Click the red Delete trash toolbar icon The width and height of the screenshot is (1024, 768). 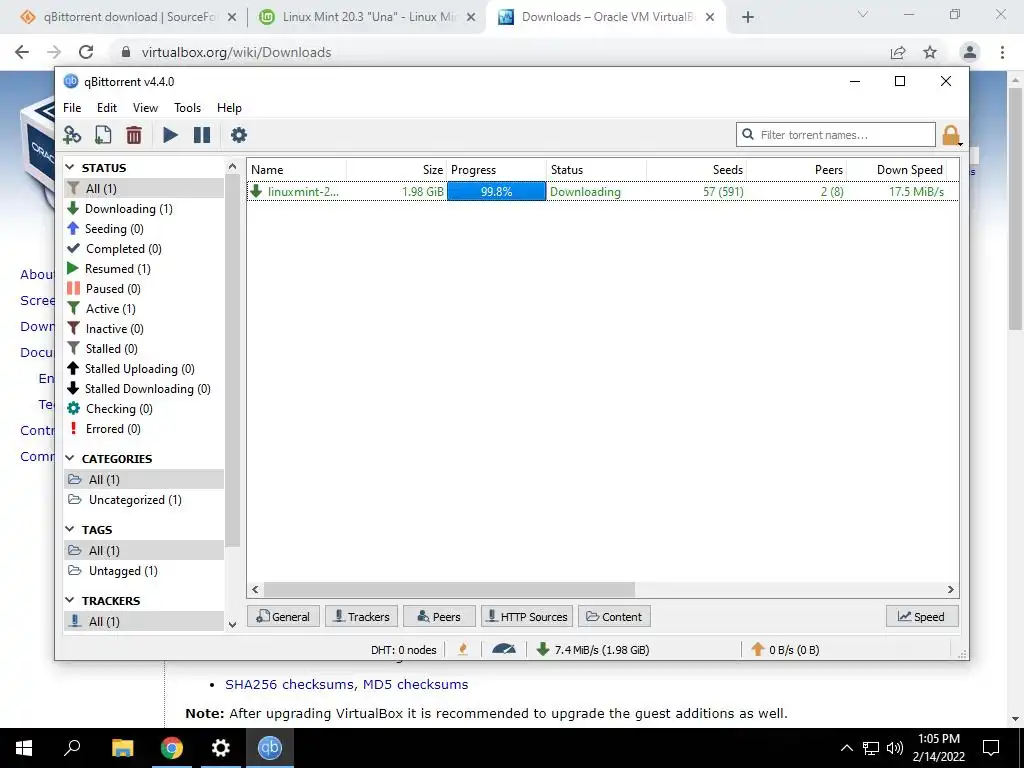point(134,135)
